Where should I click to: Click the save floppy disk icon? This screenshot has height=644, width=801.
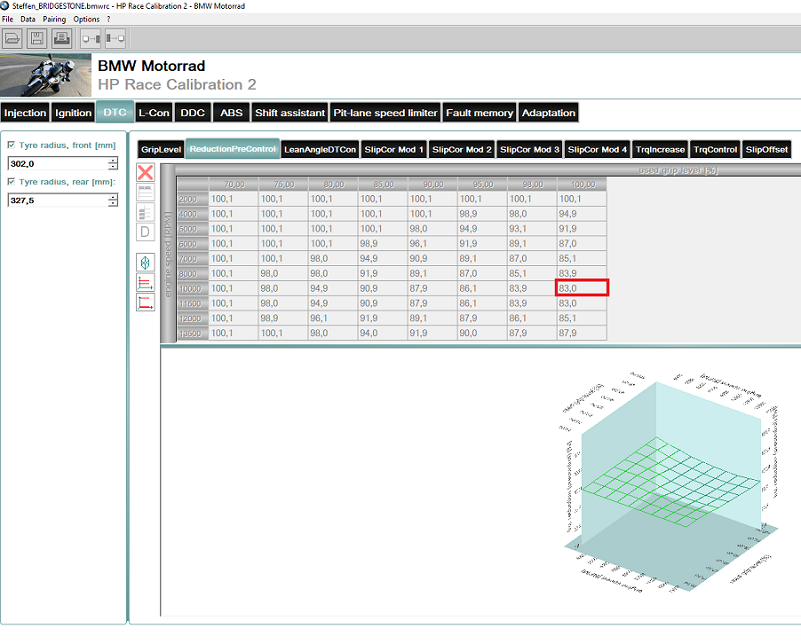tap(37, 39)
